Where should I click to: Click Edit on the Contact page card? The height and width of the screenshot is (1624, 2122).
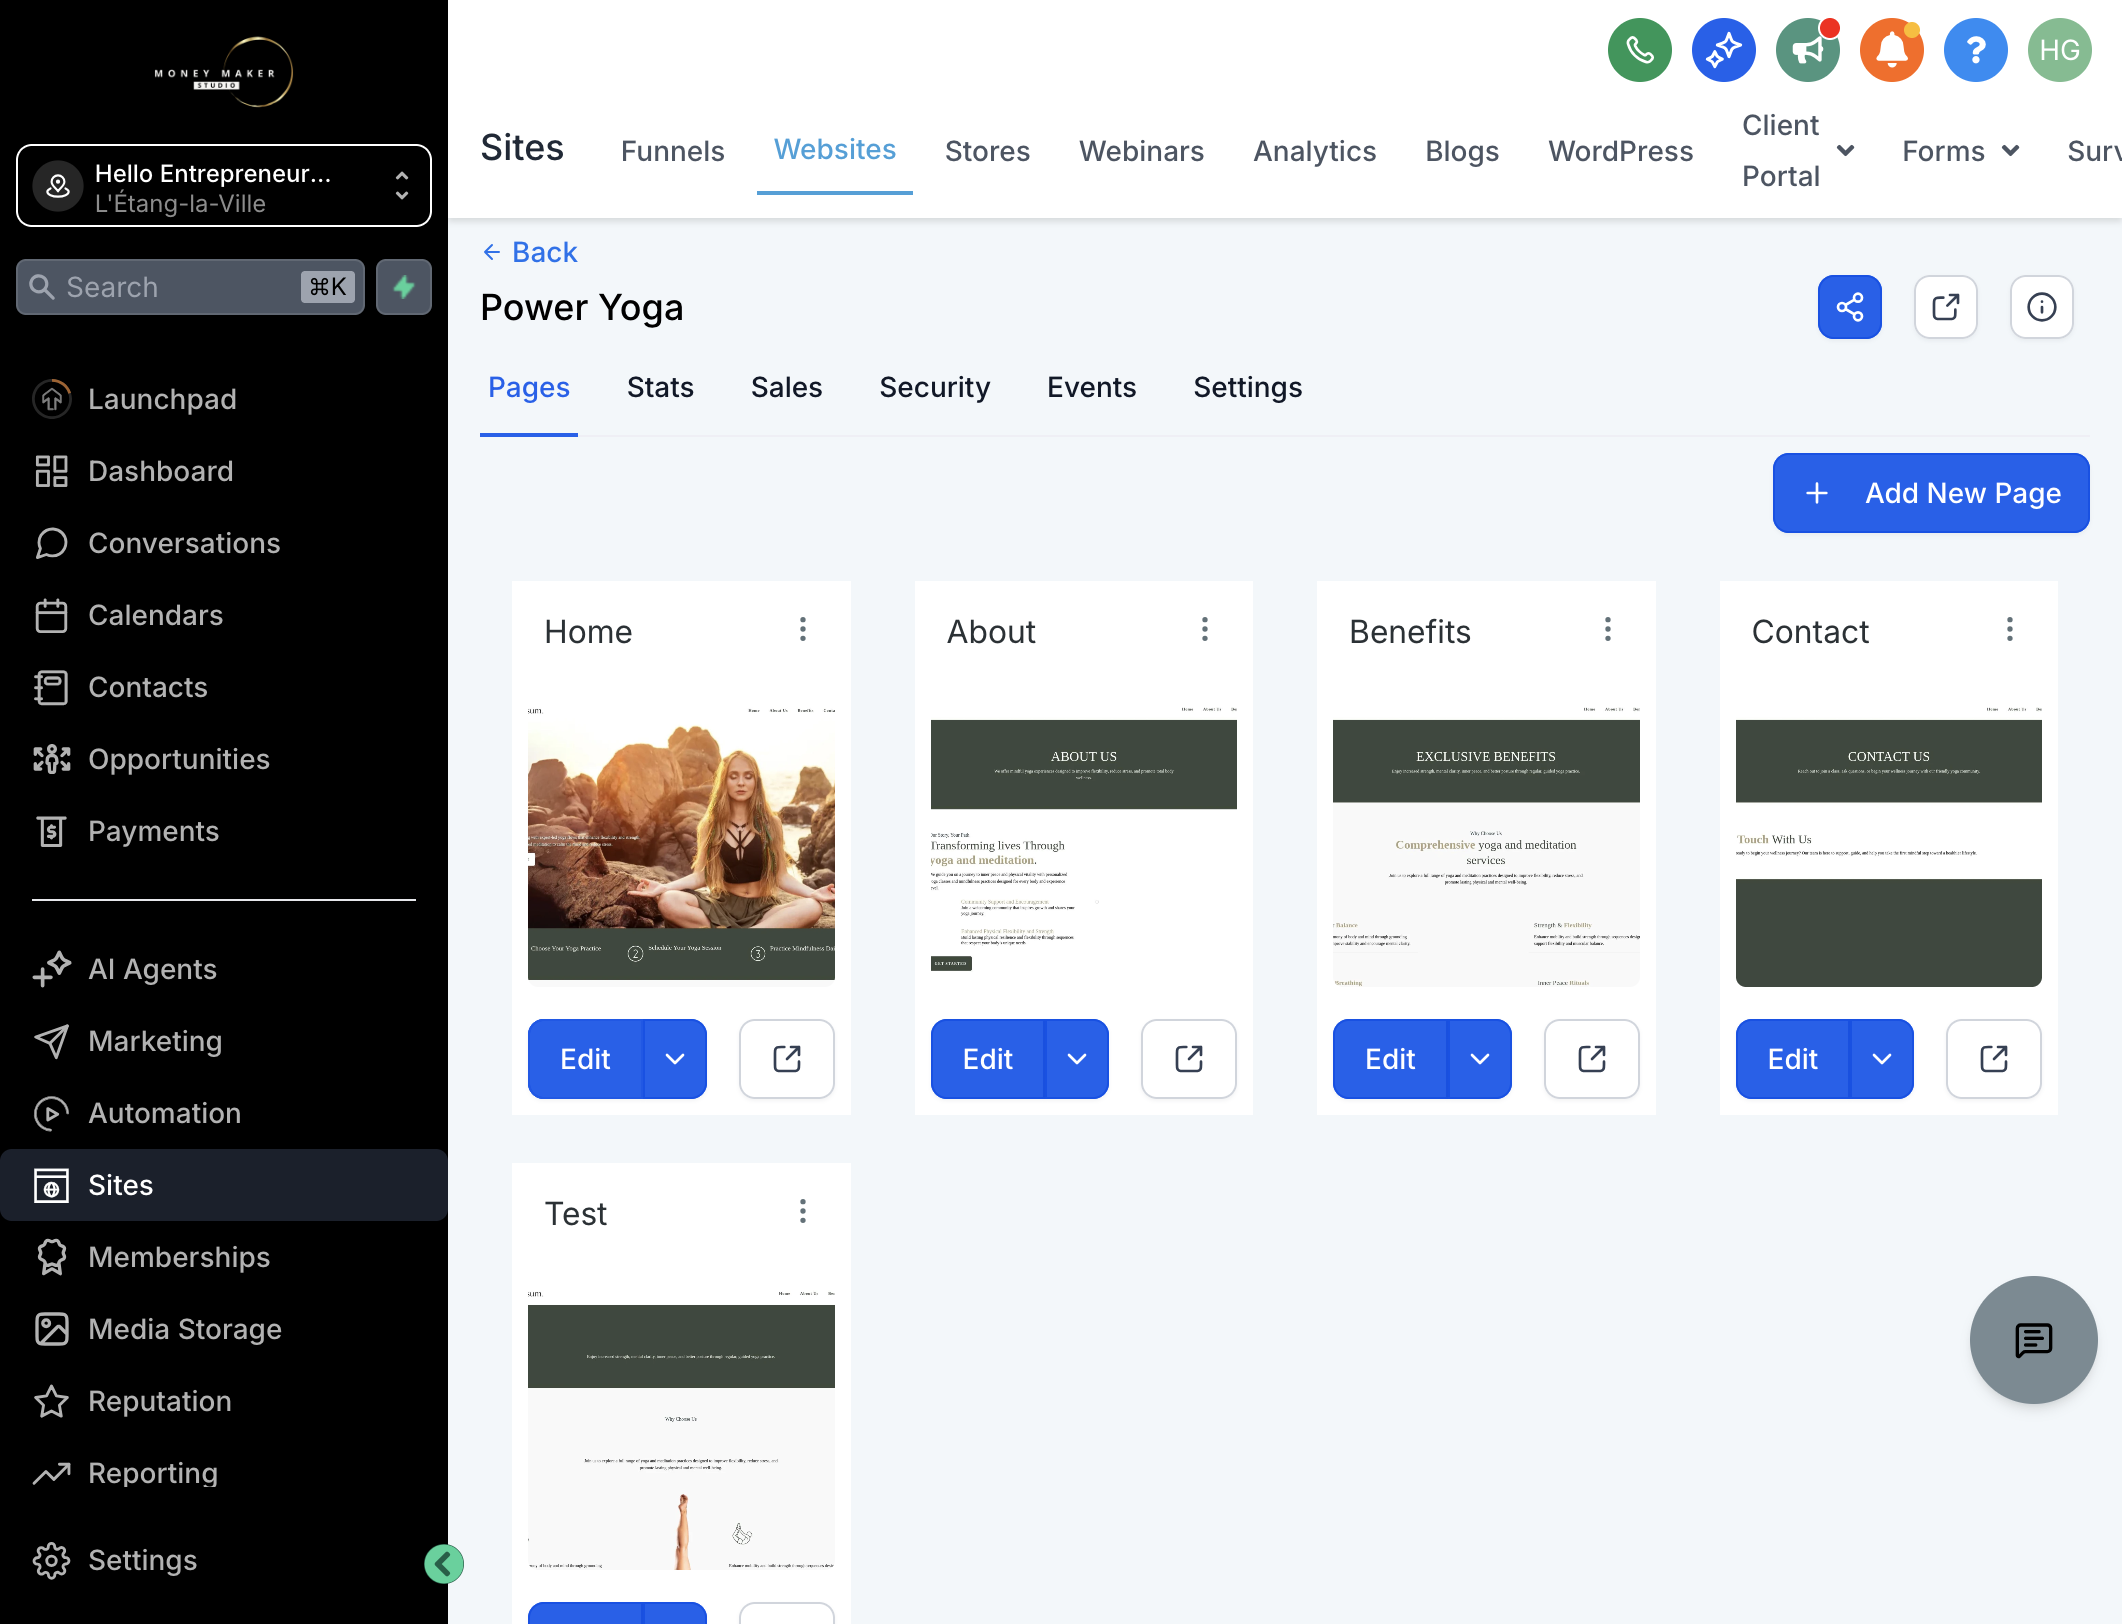(1793, 1059)
